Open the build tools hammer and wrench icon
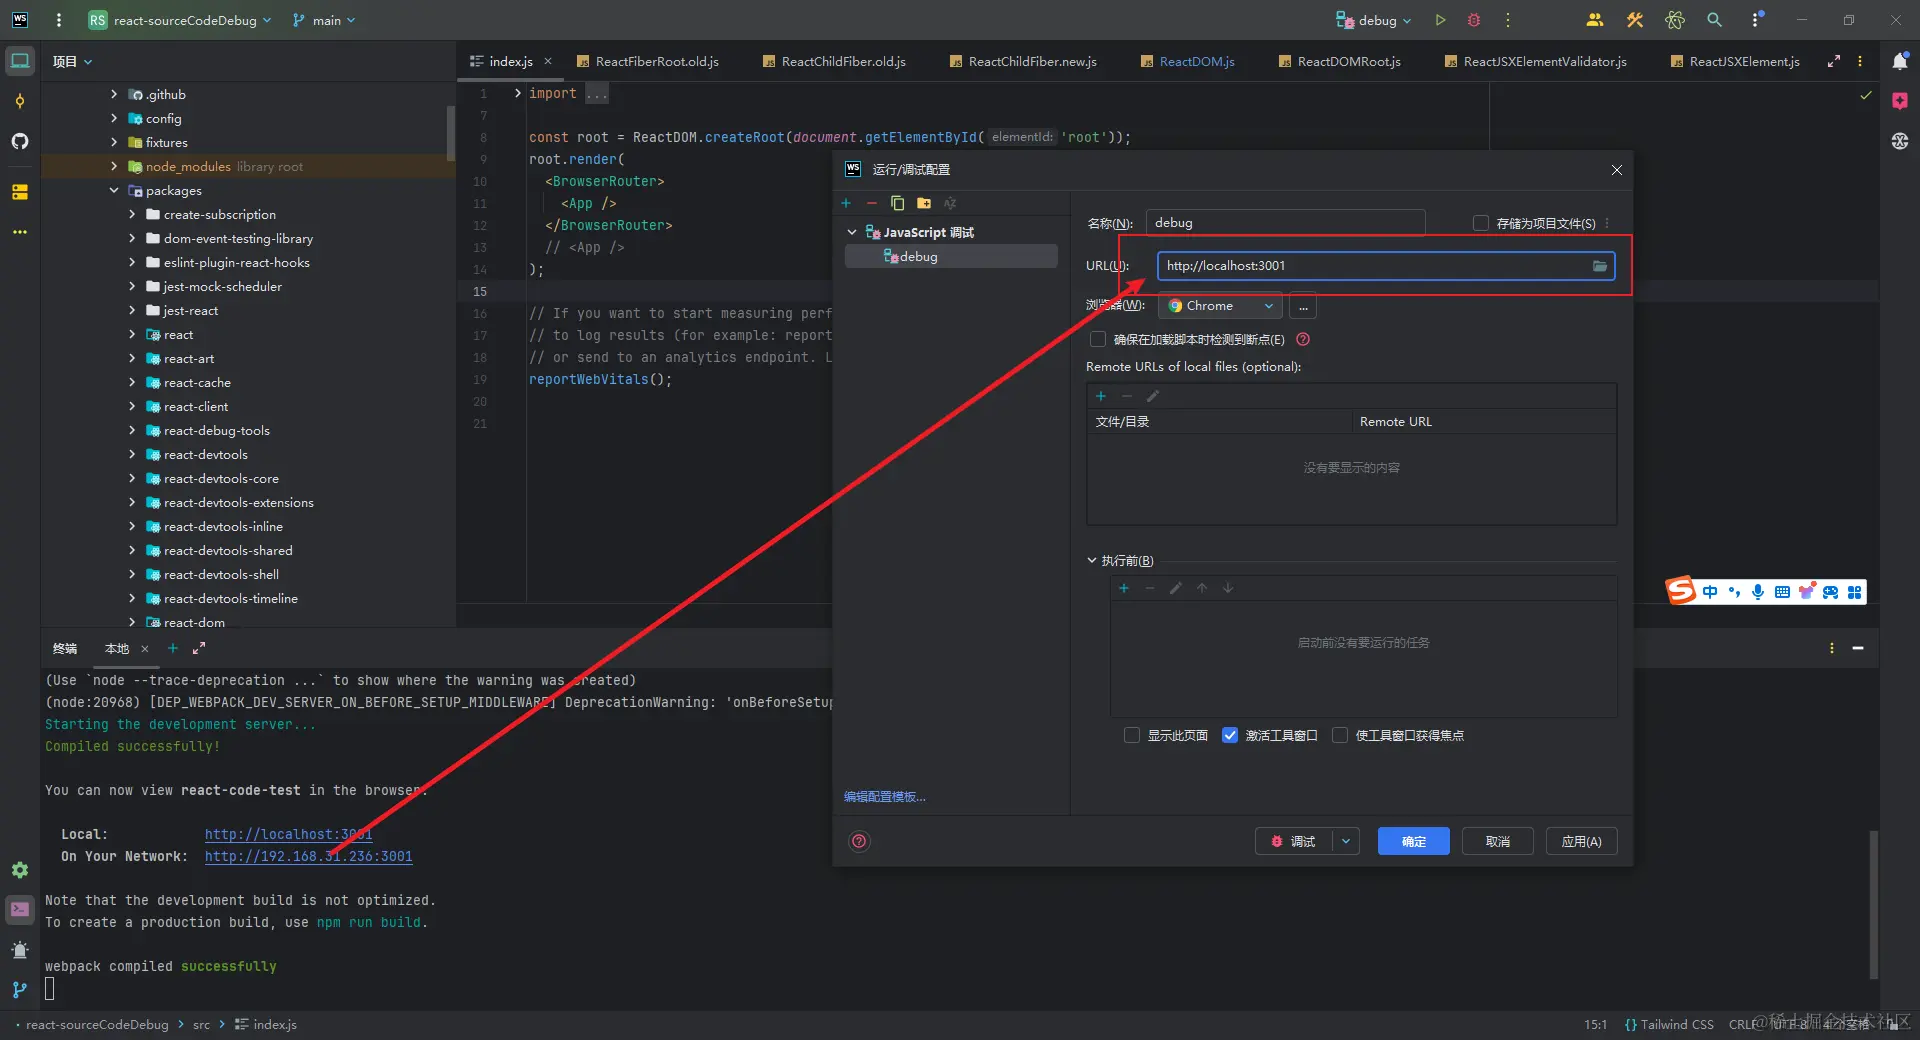This screenshot has width=1920, height=1040. [1635, 20]
